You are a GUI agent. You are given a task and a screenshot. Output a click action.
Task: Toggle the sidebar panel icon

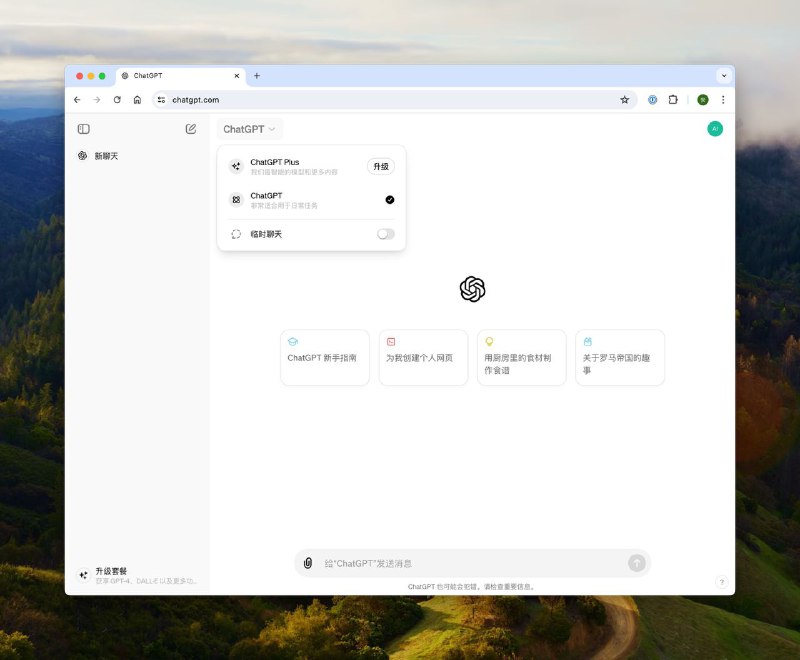pos(84,129)
